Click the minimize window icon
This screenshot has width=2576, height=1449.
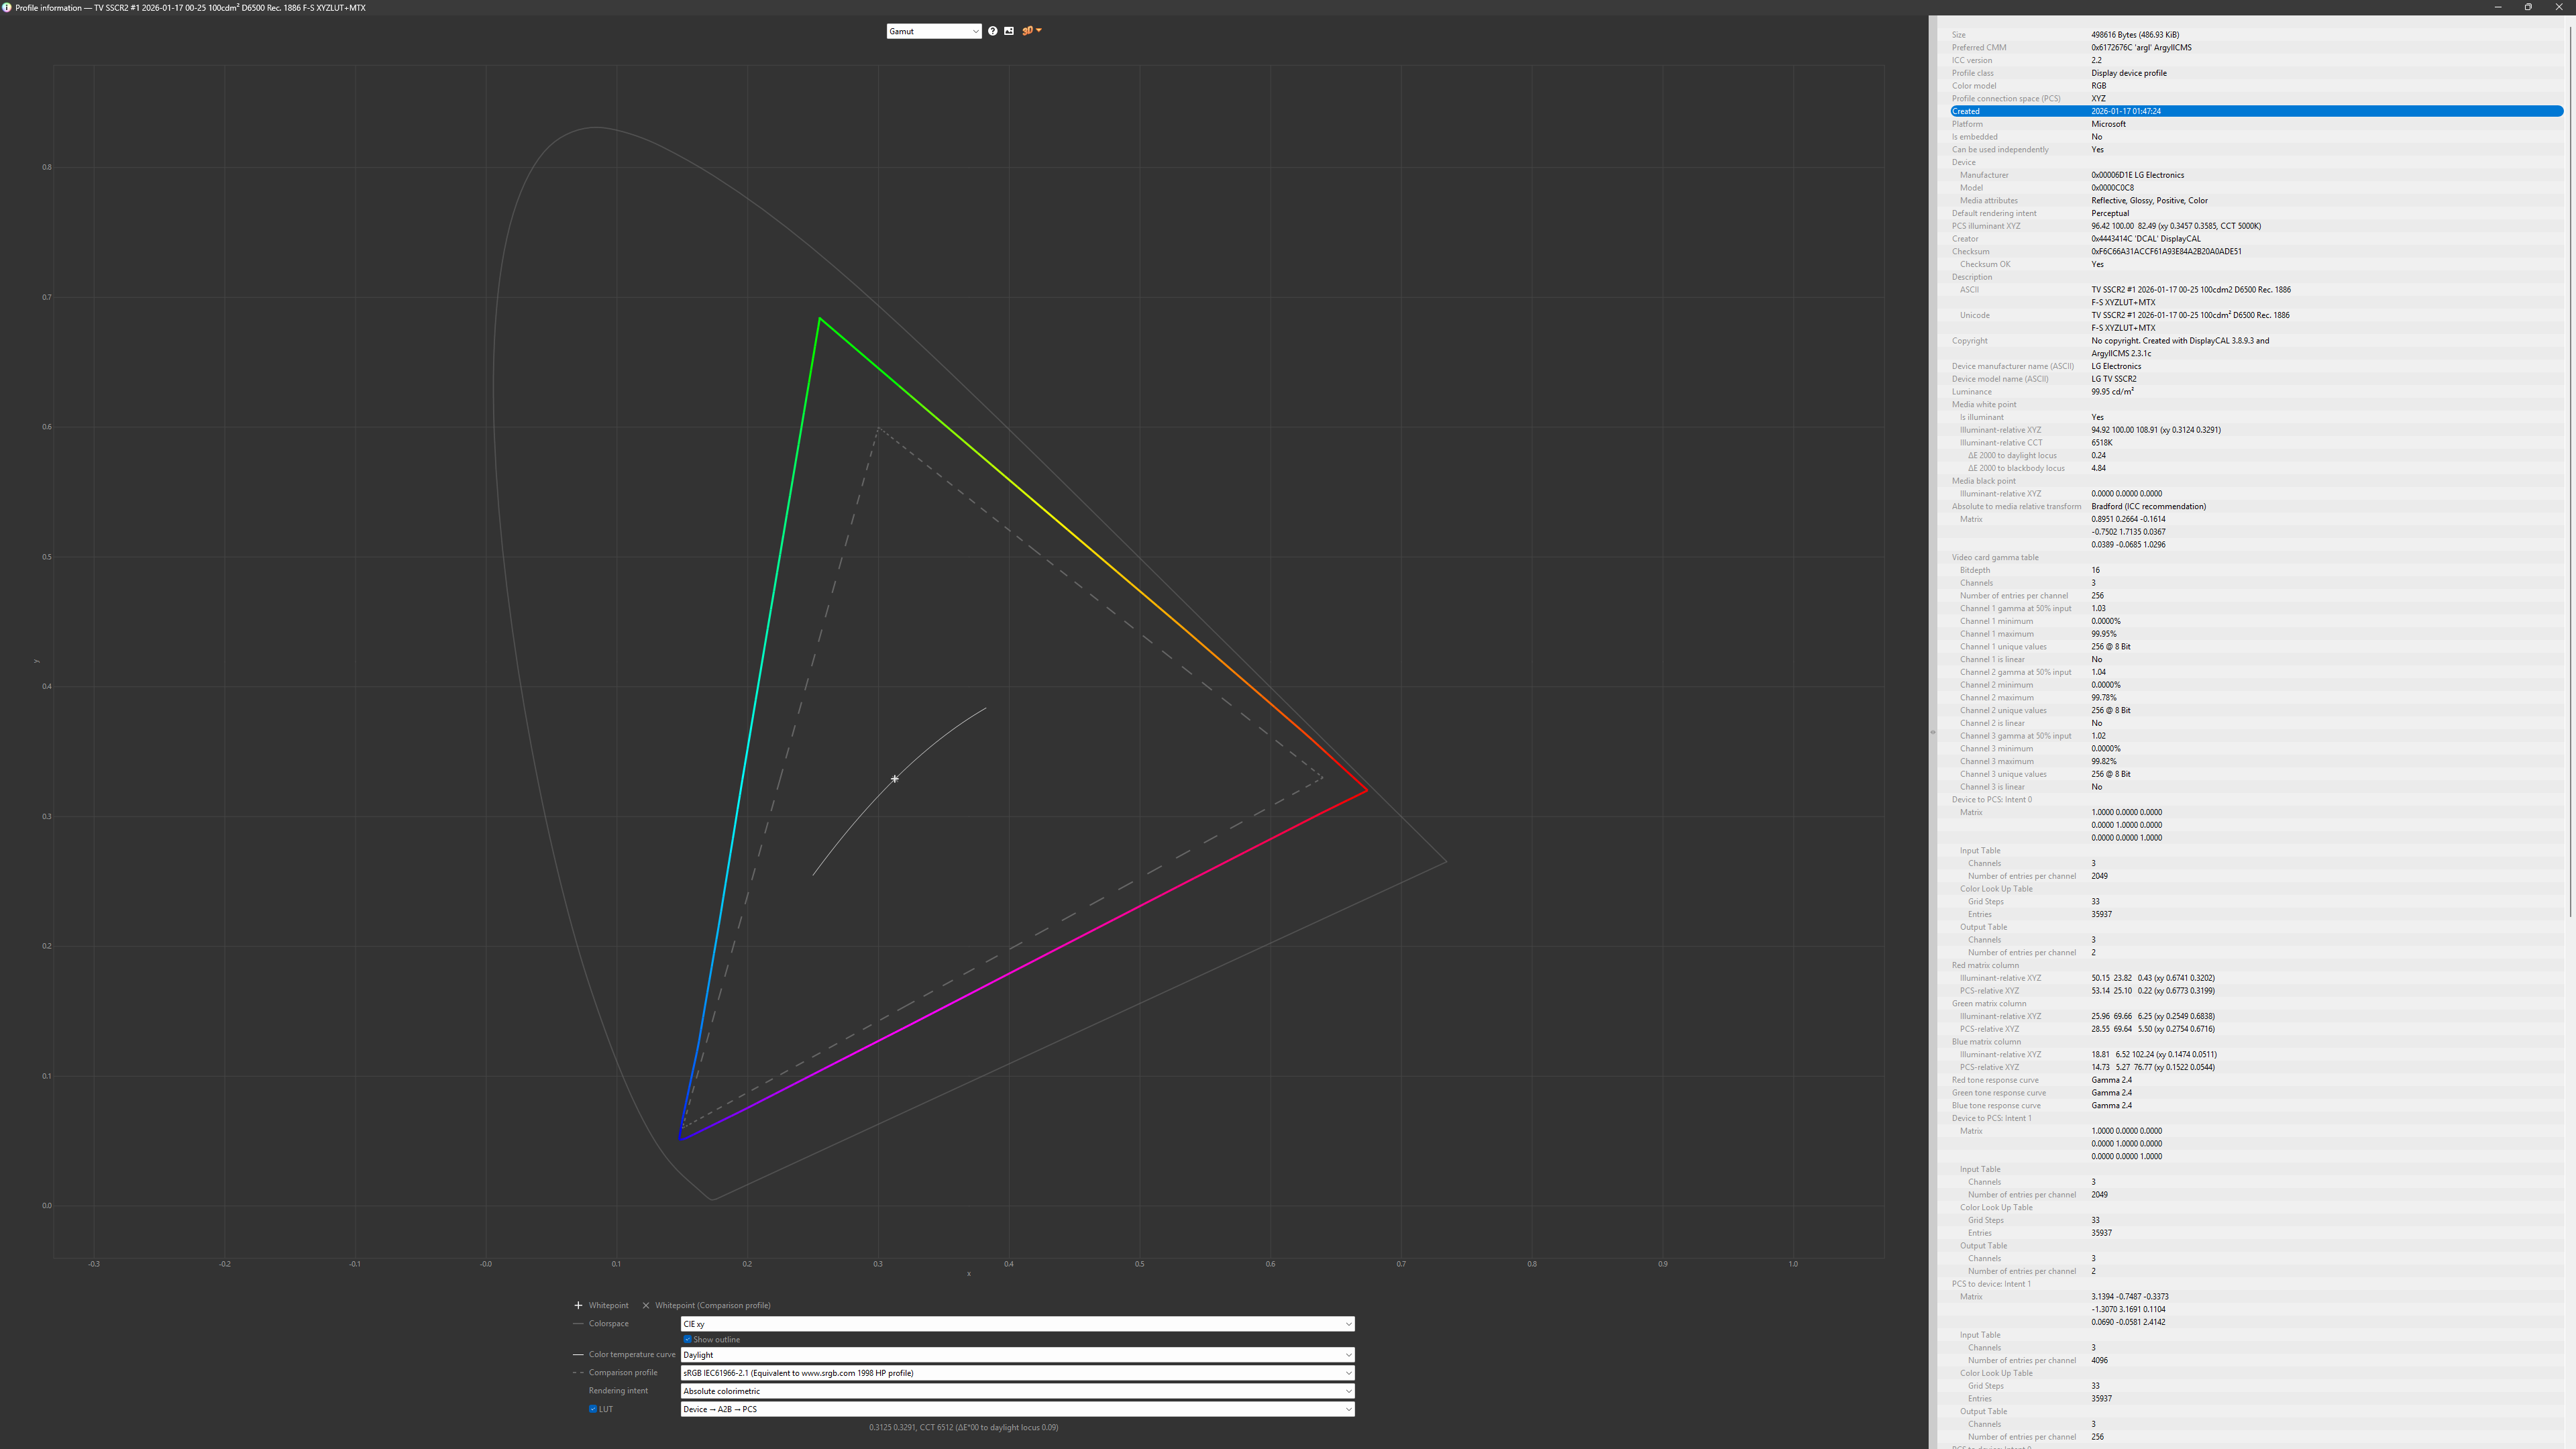[2498, 7]
